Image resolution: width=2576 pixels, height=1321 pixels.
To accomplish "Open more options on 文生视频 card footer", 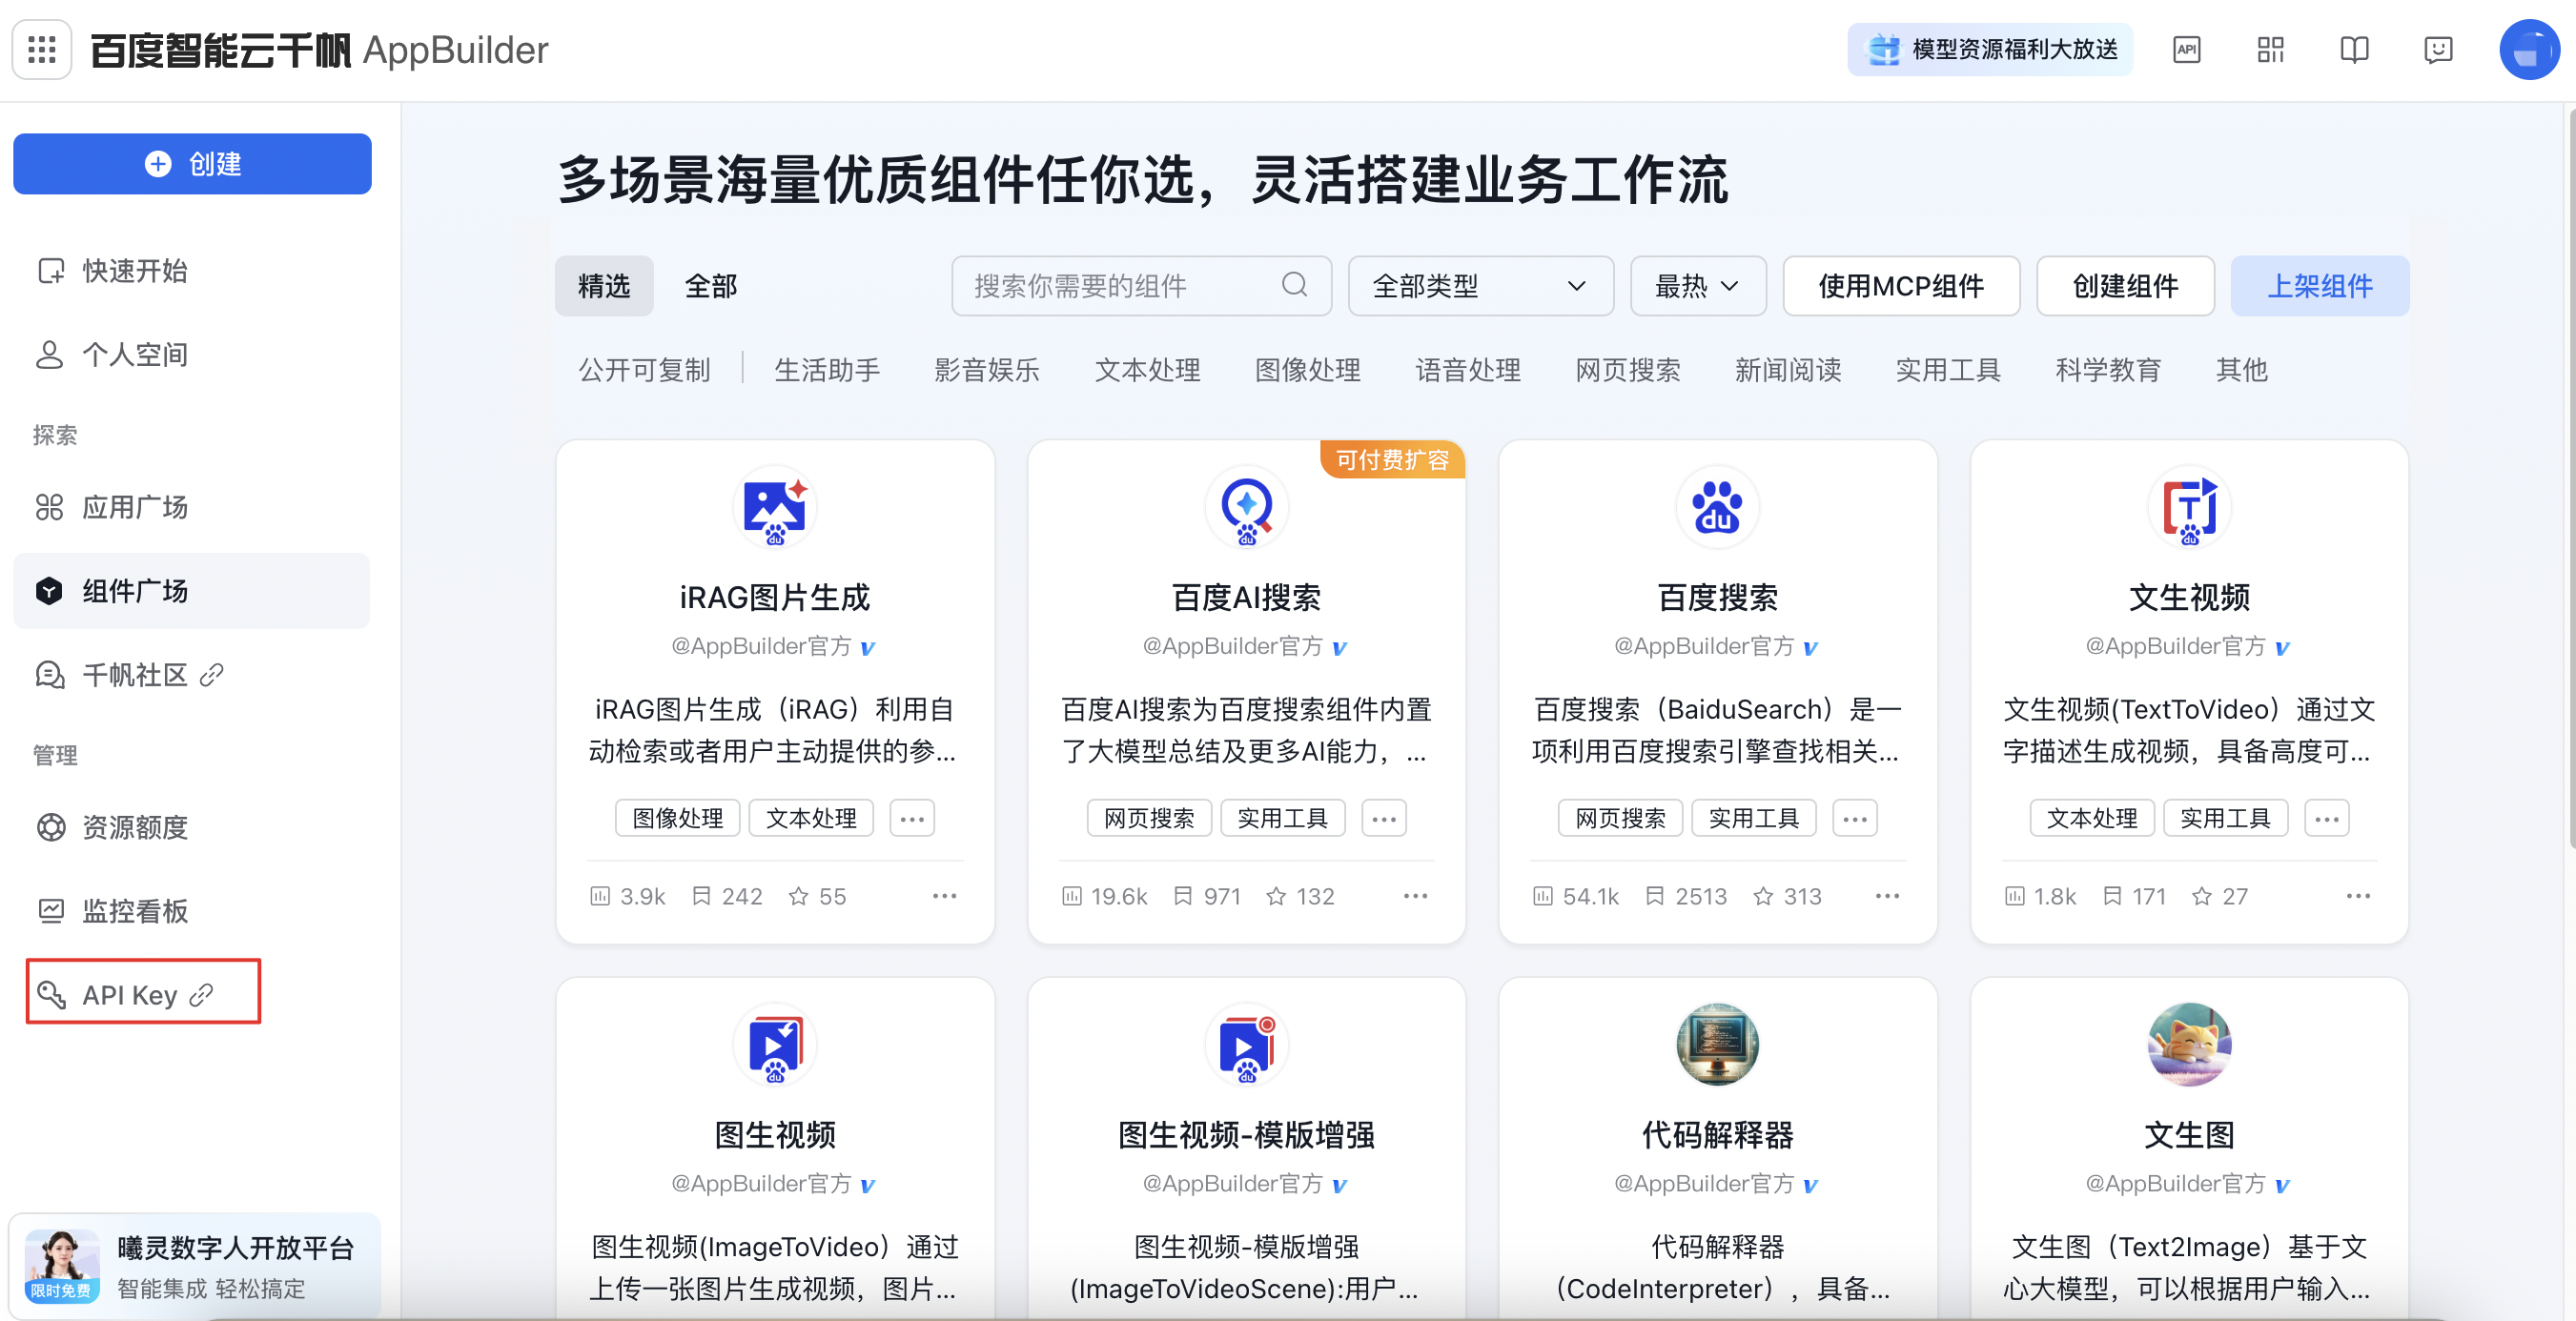I will (x=2358, y=896).
